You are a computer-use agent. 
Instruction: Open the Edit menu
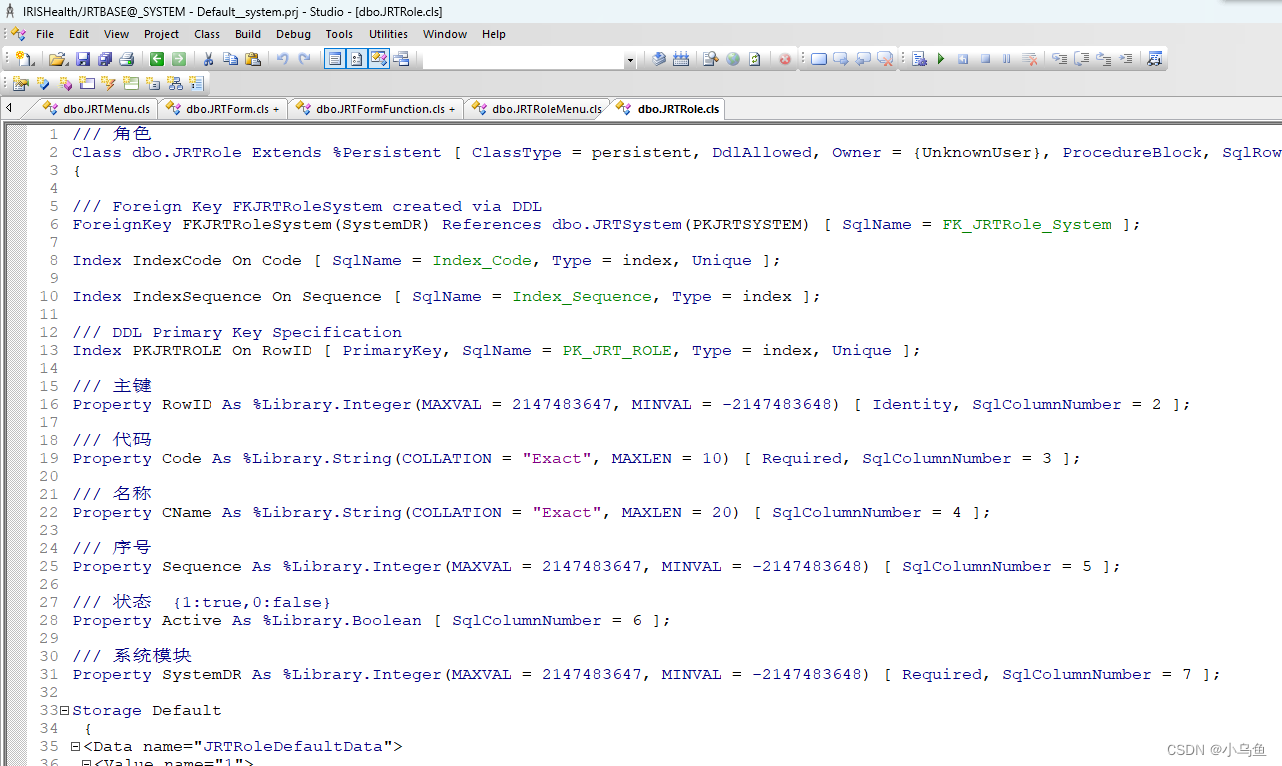pos(79,34)
